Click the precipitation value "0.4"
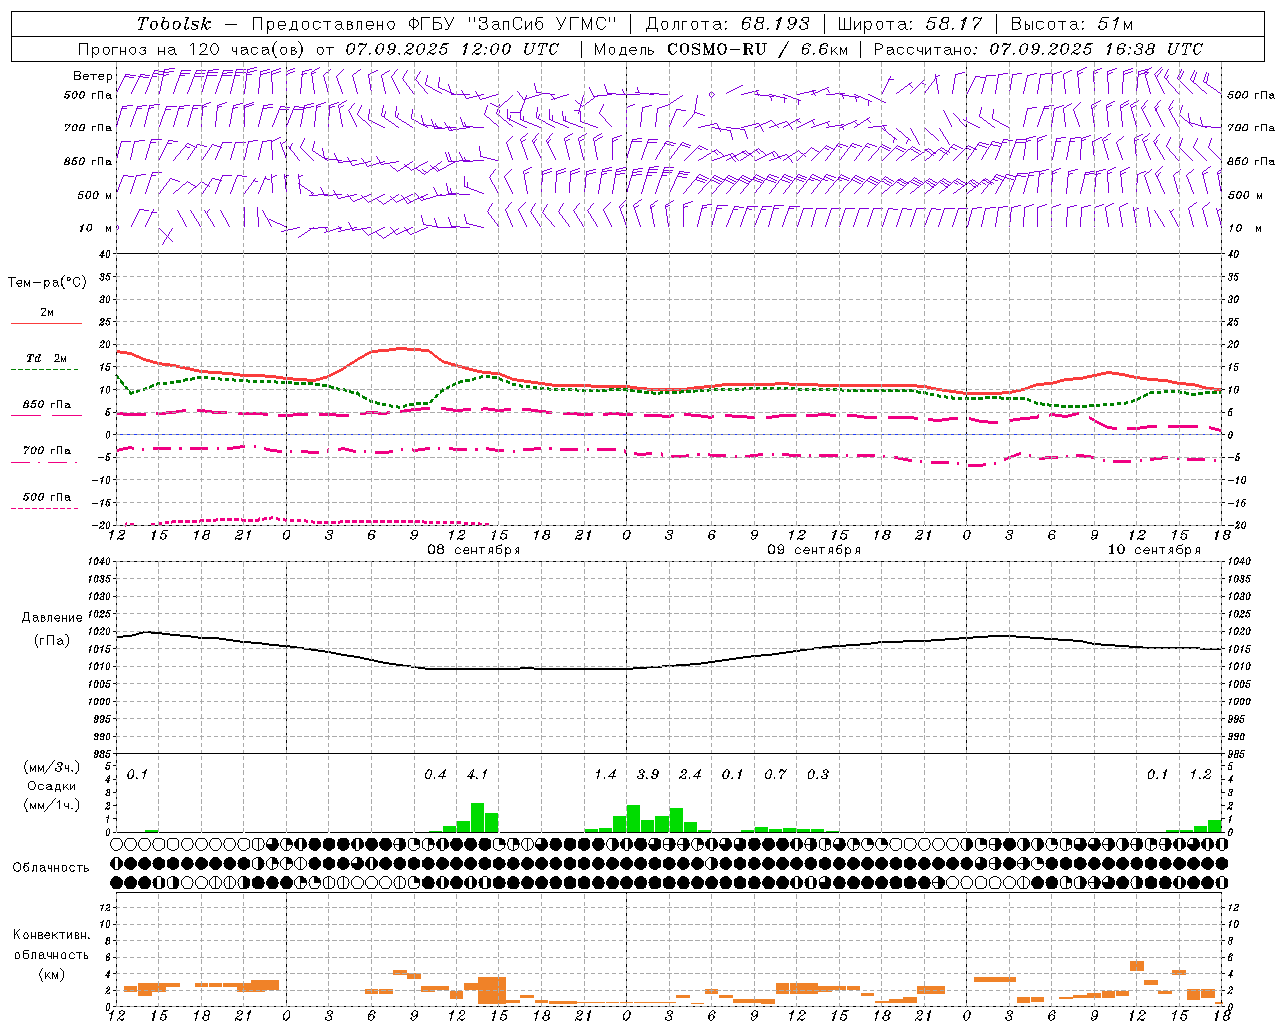Viewport: 1280px width, 1024px height. click(435, 774)
